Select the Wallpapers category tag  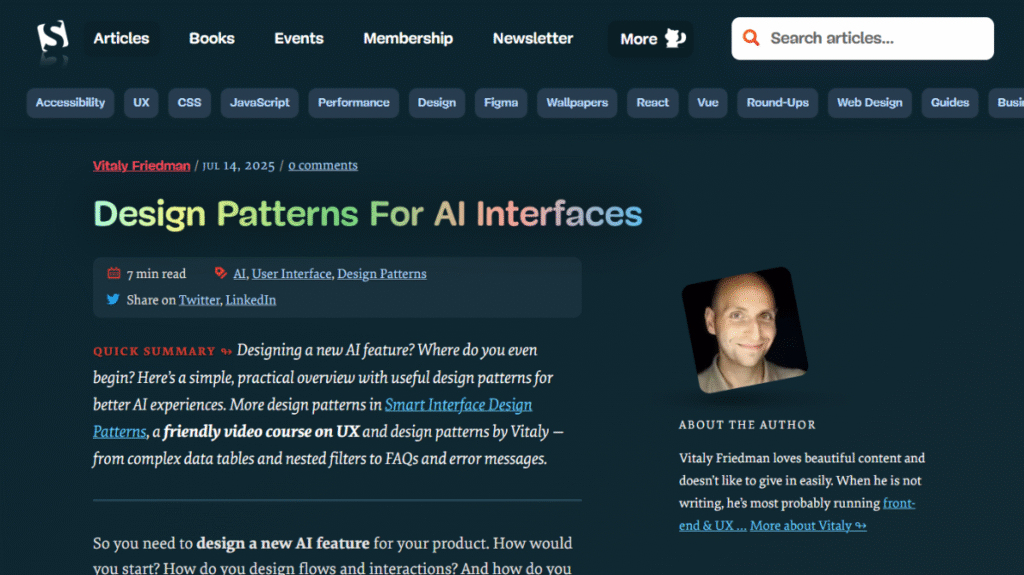[x=577, y=103]
